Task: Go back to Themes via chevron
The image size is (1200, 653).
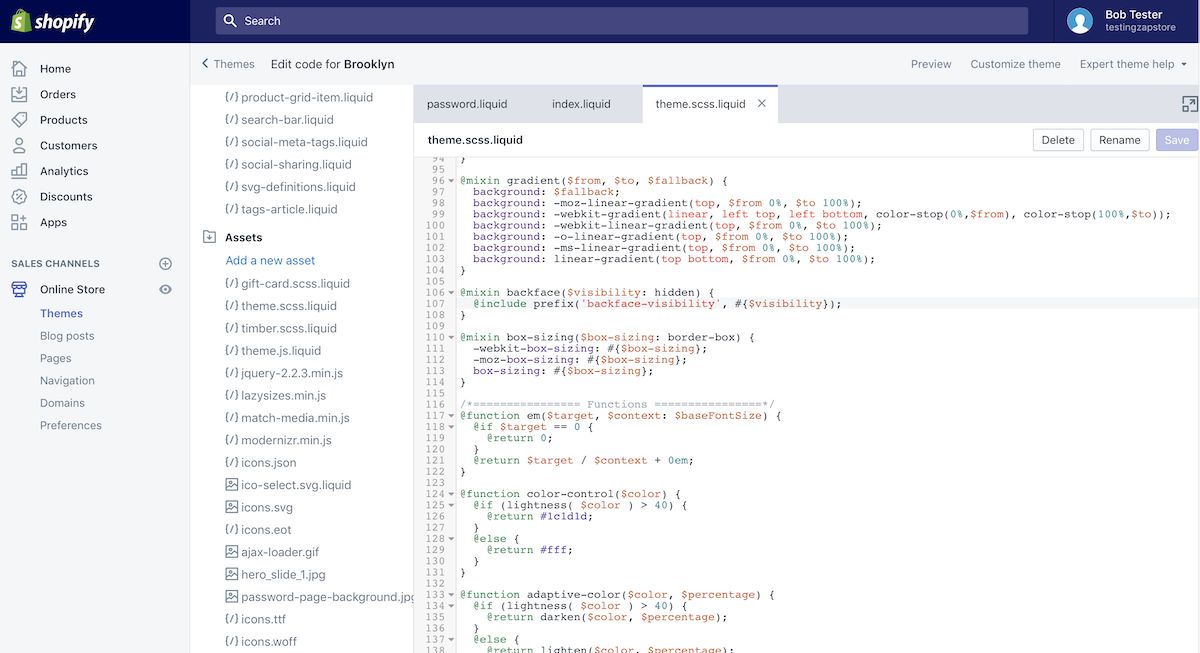Action: 206,64
